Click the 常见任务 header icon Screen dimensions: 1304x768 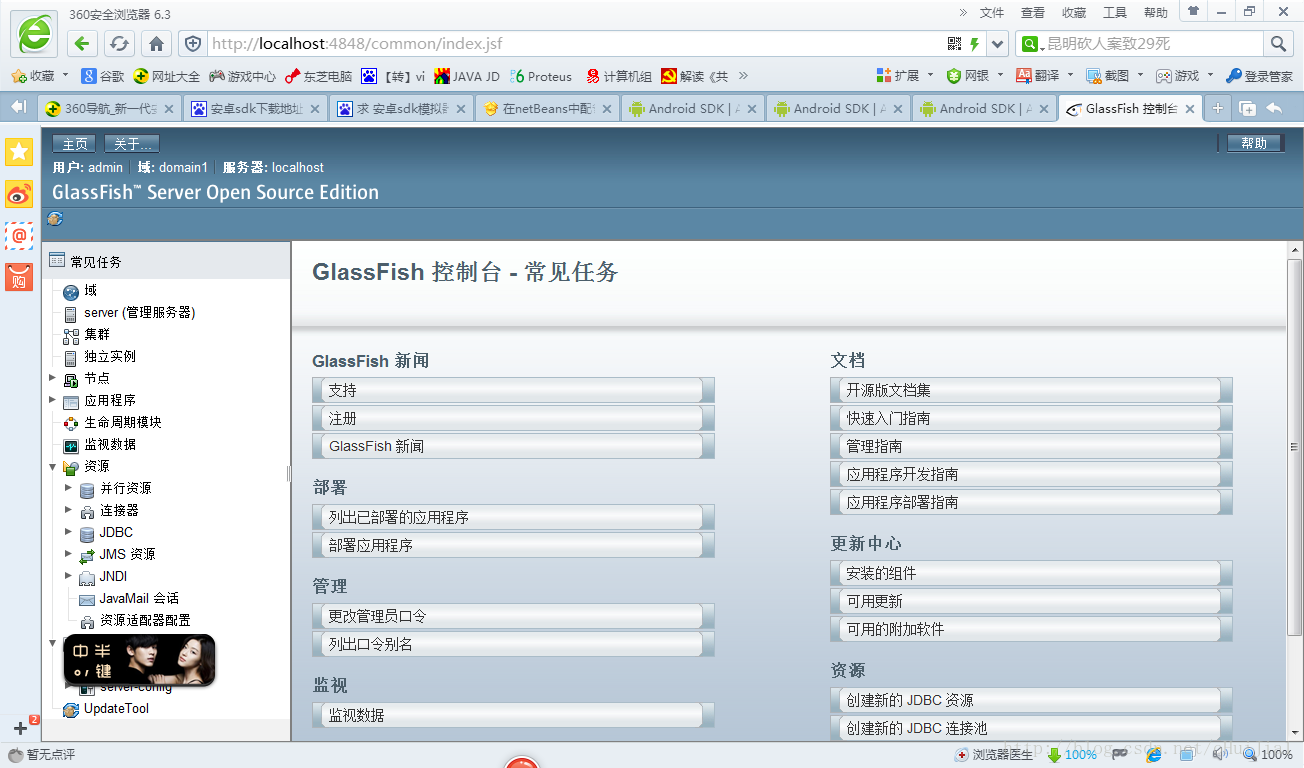click(57, 260)
